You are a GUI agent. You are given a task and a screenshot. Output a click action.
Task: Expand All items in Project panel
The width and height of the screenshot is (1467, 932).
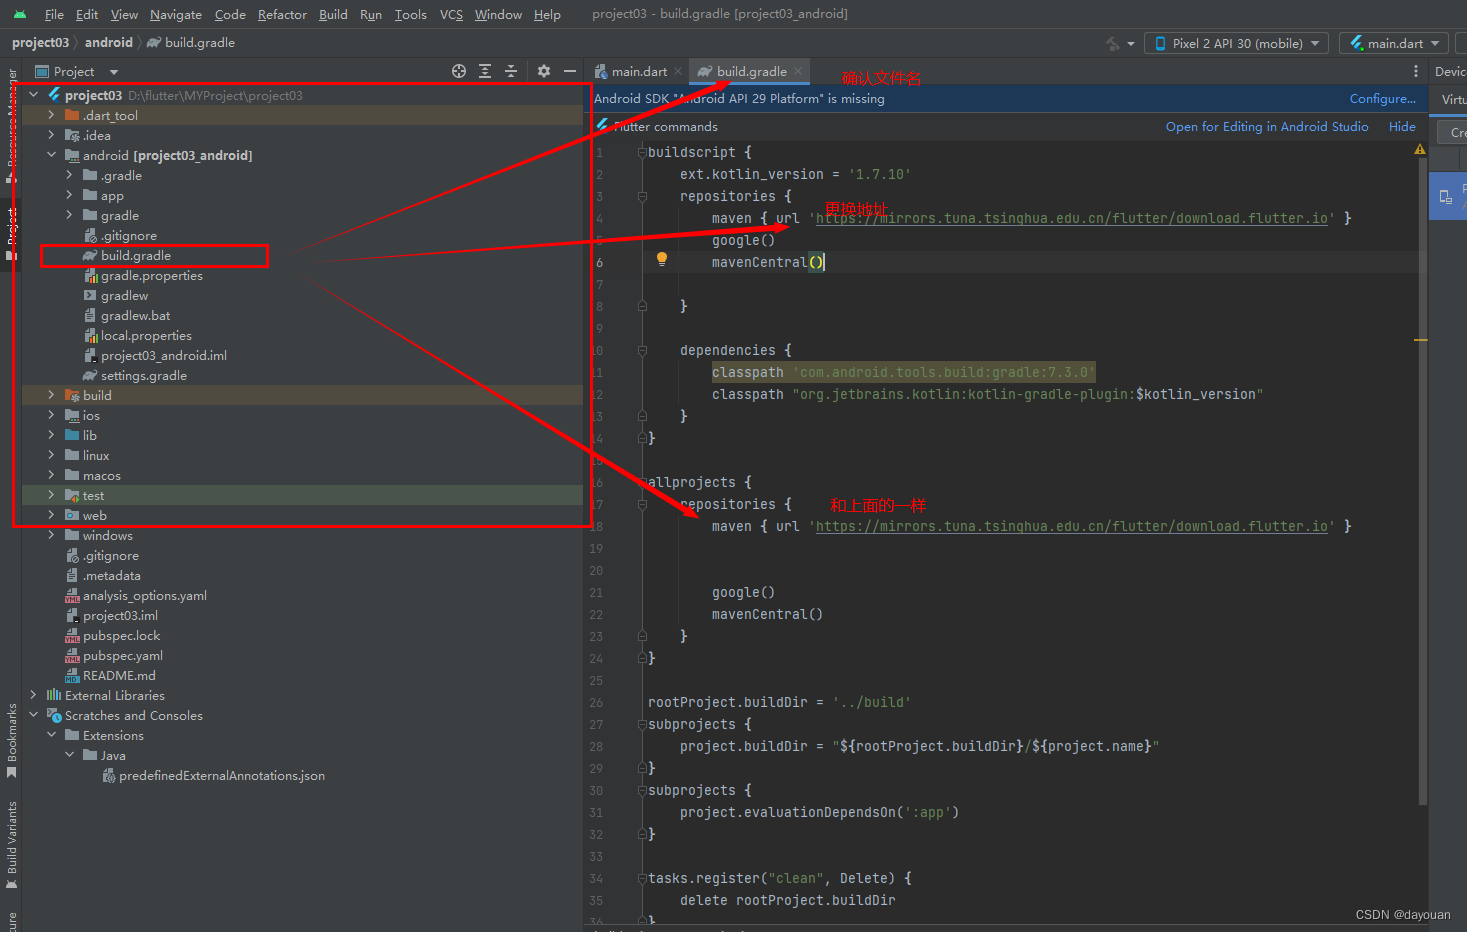(484, 71)
